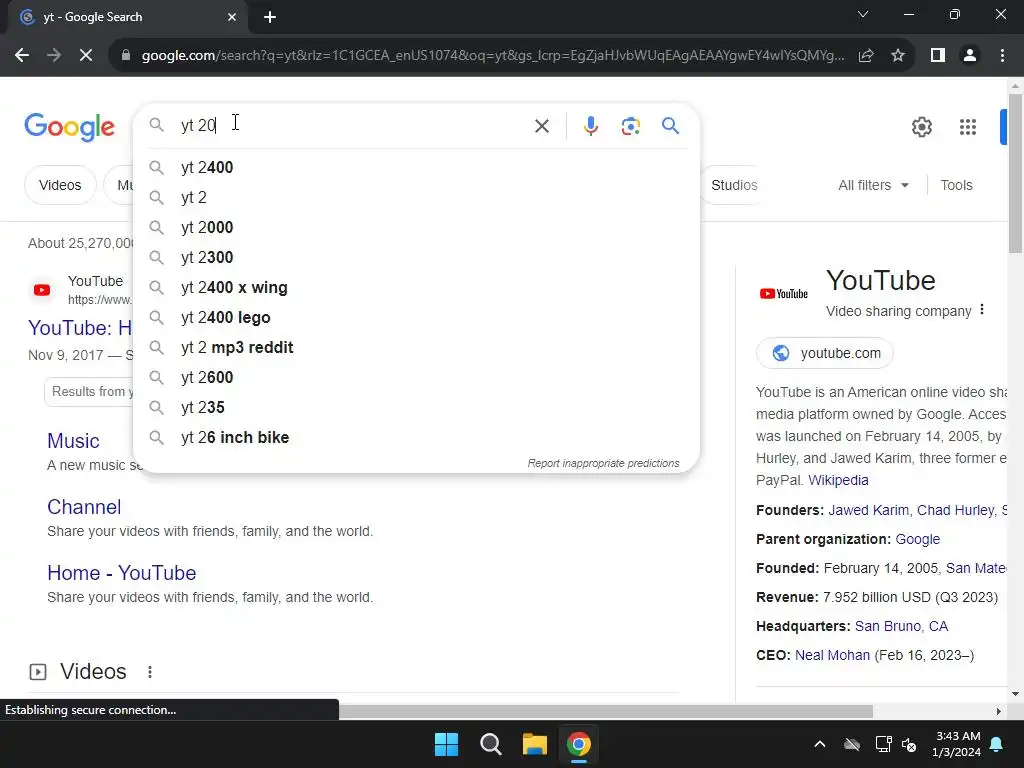1024x768 pixels.
Task: Select suggestion yt 2 mp3 reddit
Action: tap(416, 347)
